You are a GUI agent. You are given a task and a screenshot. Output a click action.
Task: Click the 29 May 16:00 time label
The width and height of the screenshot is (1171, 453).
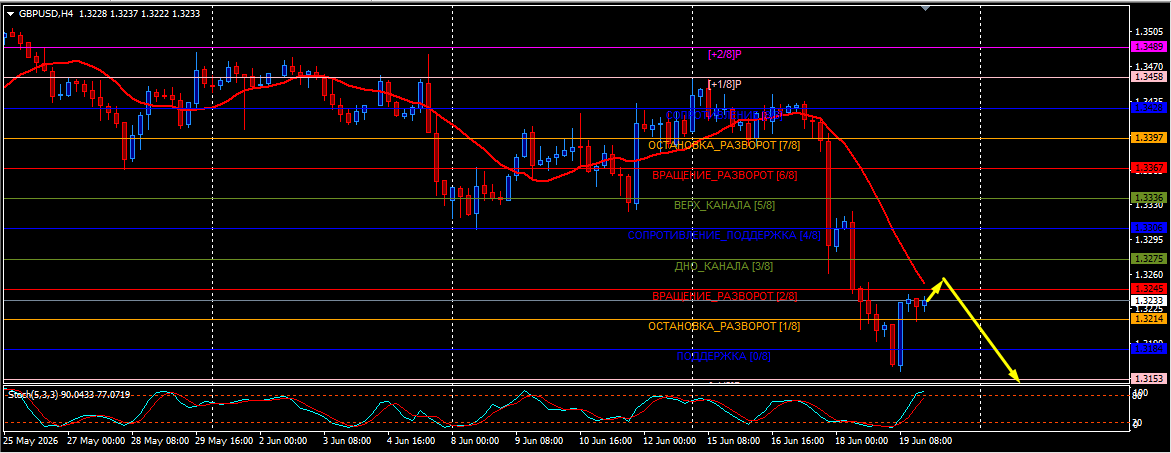(224, 441)
